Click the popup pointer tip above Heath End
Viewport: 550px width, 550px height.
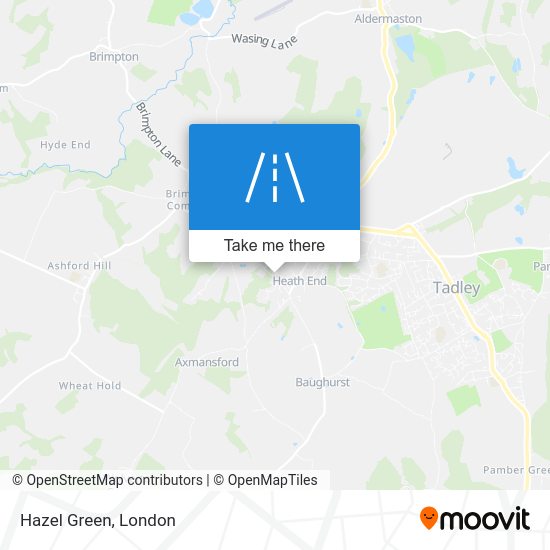[x=274, y=269]
